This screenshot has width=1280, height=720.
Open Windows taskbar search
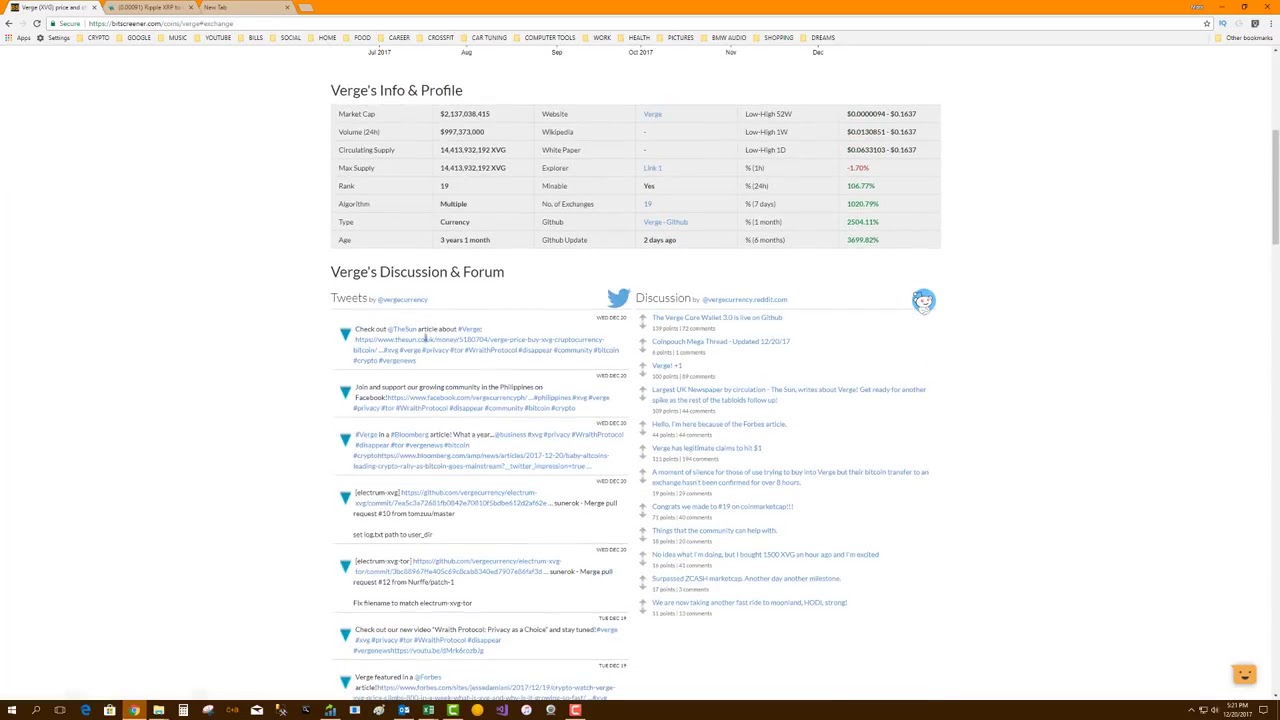point(36,711)
